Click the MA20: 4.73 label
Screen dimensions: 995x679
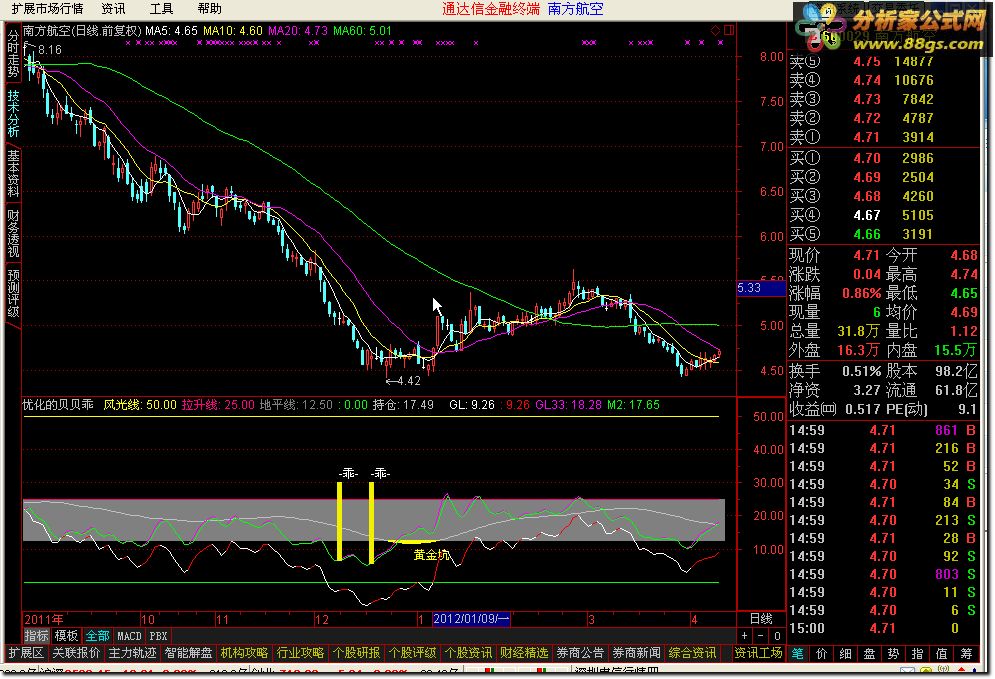pyautogui.click(x=298, y=30)
